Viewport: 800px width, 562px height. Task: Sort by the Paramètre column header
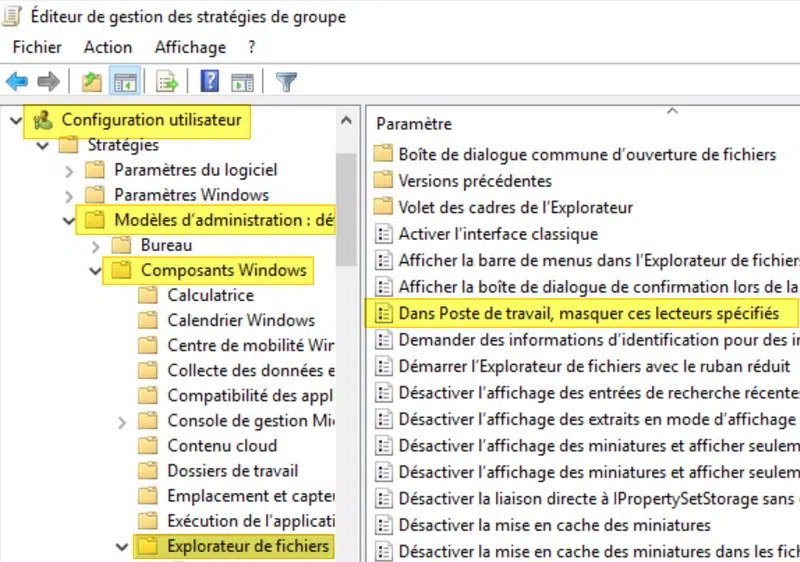point(414,124)
